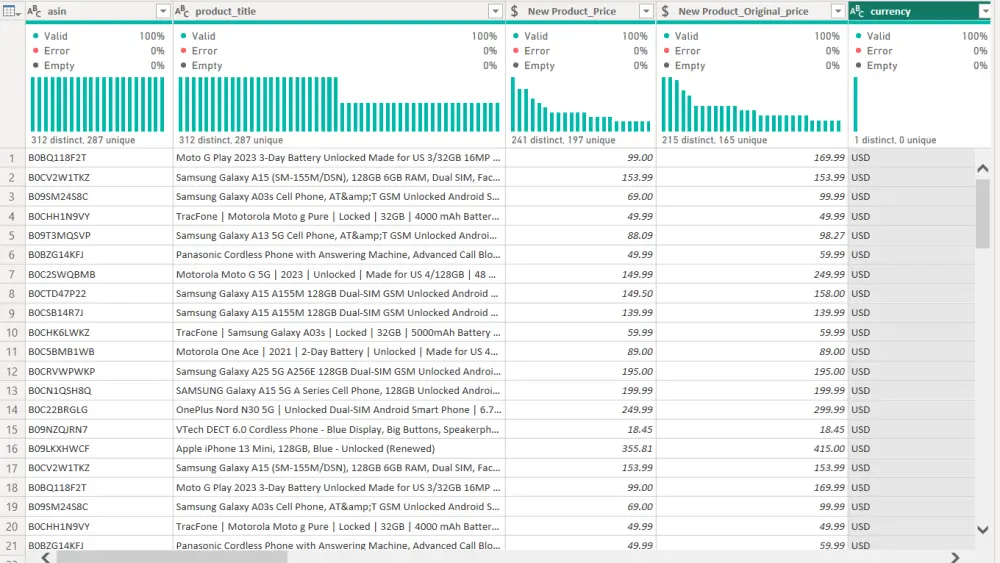Click the horizontal scrollbar left arrow
The height and width of the screenshot is (563, 1000).
pyautogui.click(x=45, y=557)
